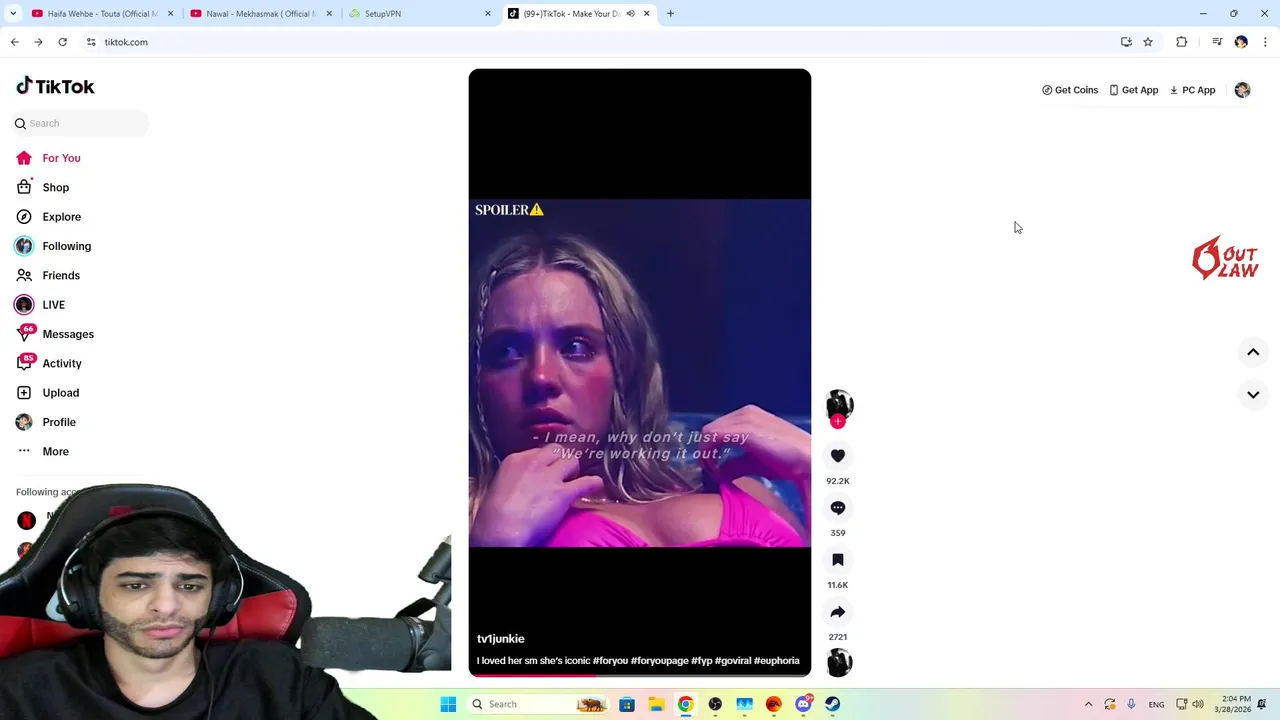Open the spinning sound disc below share
The image size is (1280, 720).
coord(839,662)
